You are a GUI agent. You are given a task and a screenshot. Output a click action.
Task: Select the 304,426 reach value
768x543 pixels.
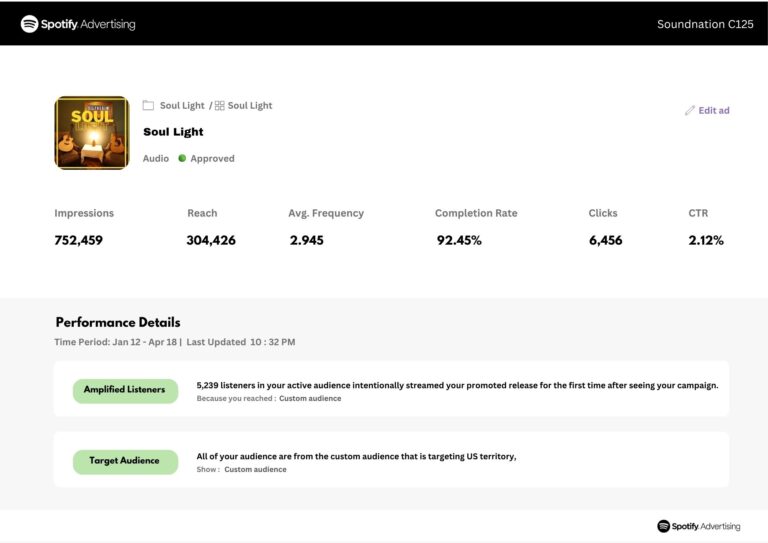pos(211,240)
